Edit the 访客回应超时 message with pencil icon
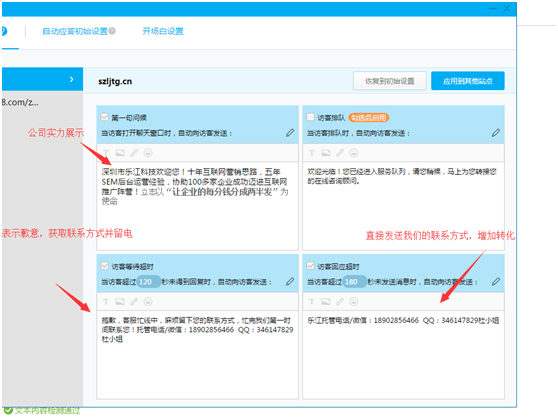The width and height of the screenshot is (558, 420). click(496, 282)
